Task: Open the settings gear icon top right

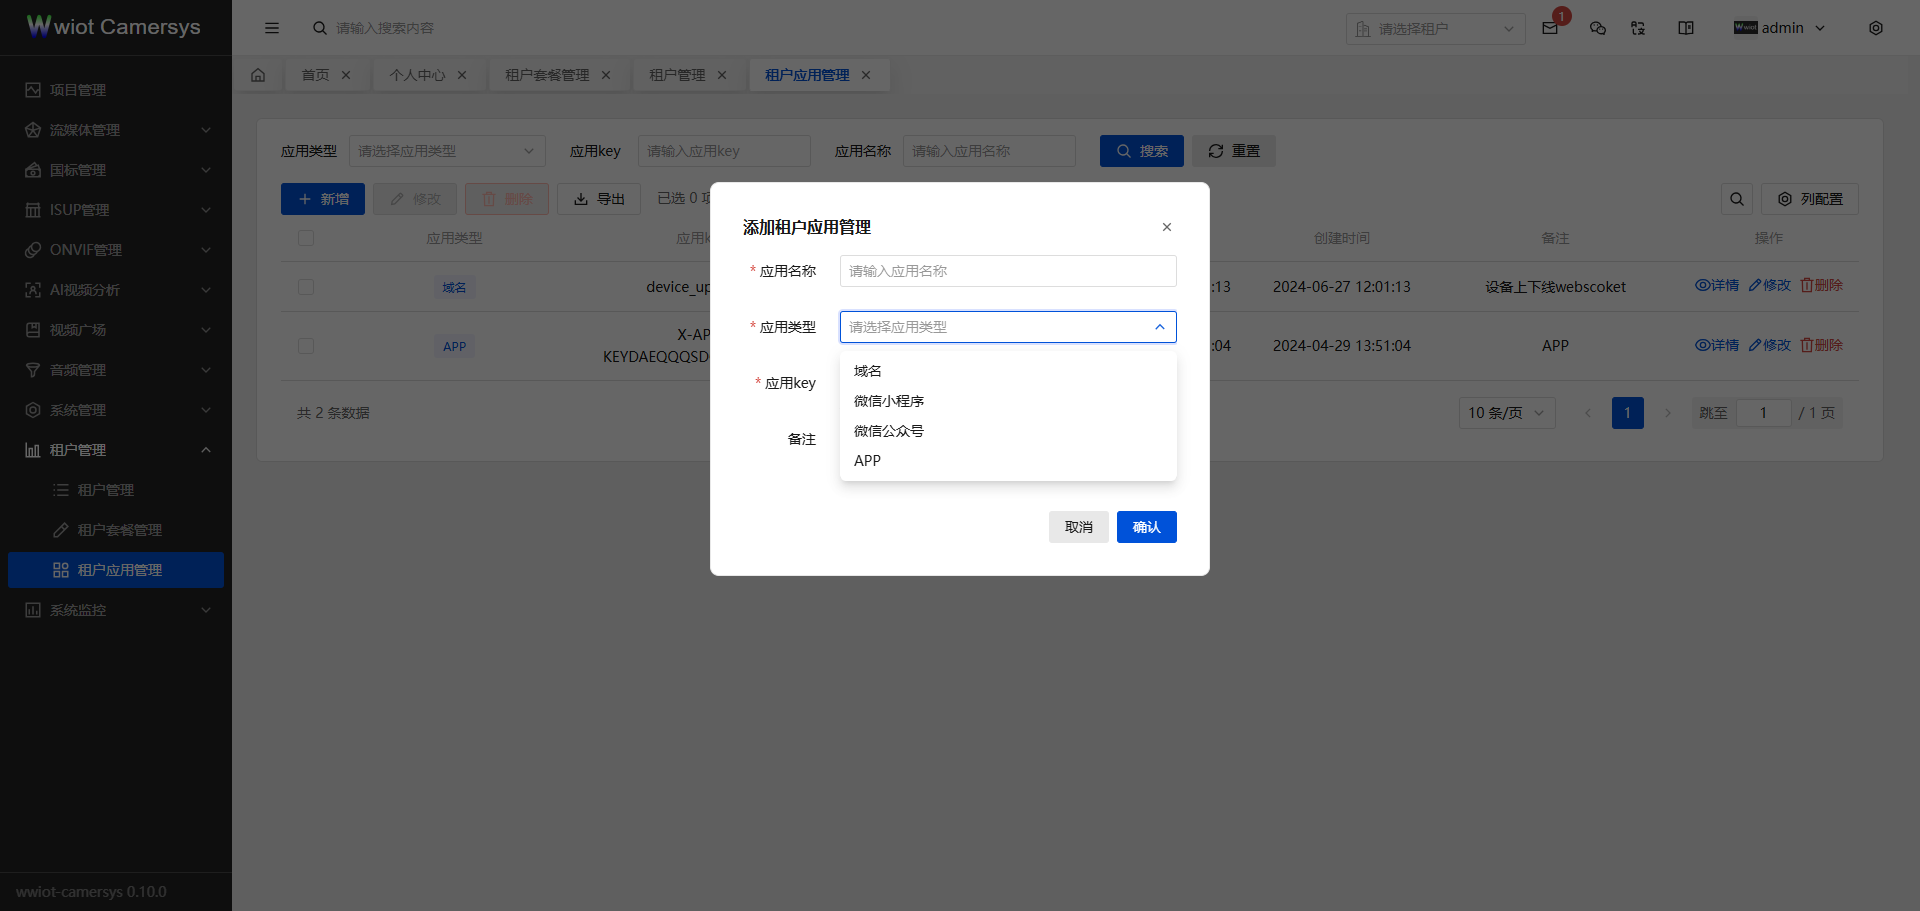Action: click(1876, 28)
